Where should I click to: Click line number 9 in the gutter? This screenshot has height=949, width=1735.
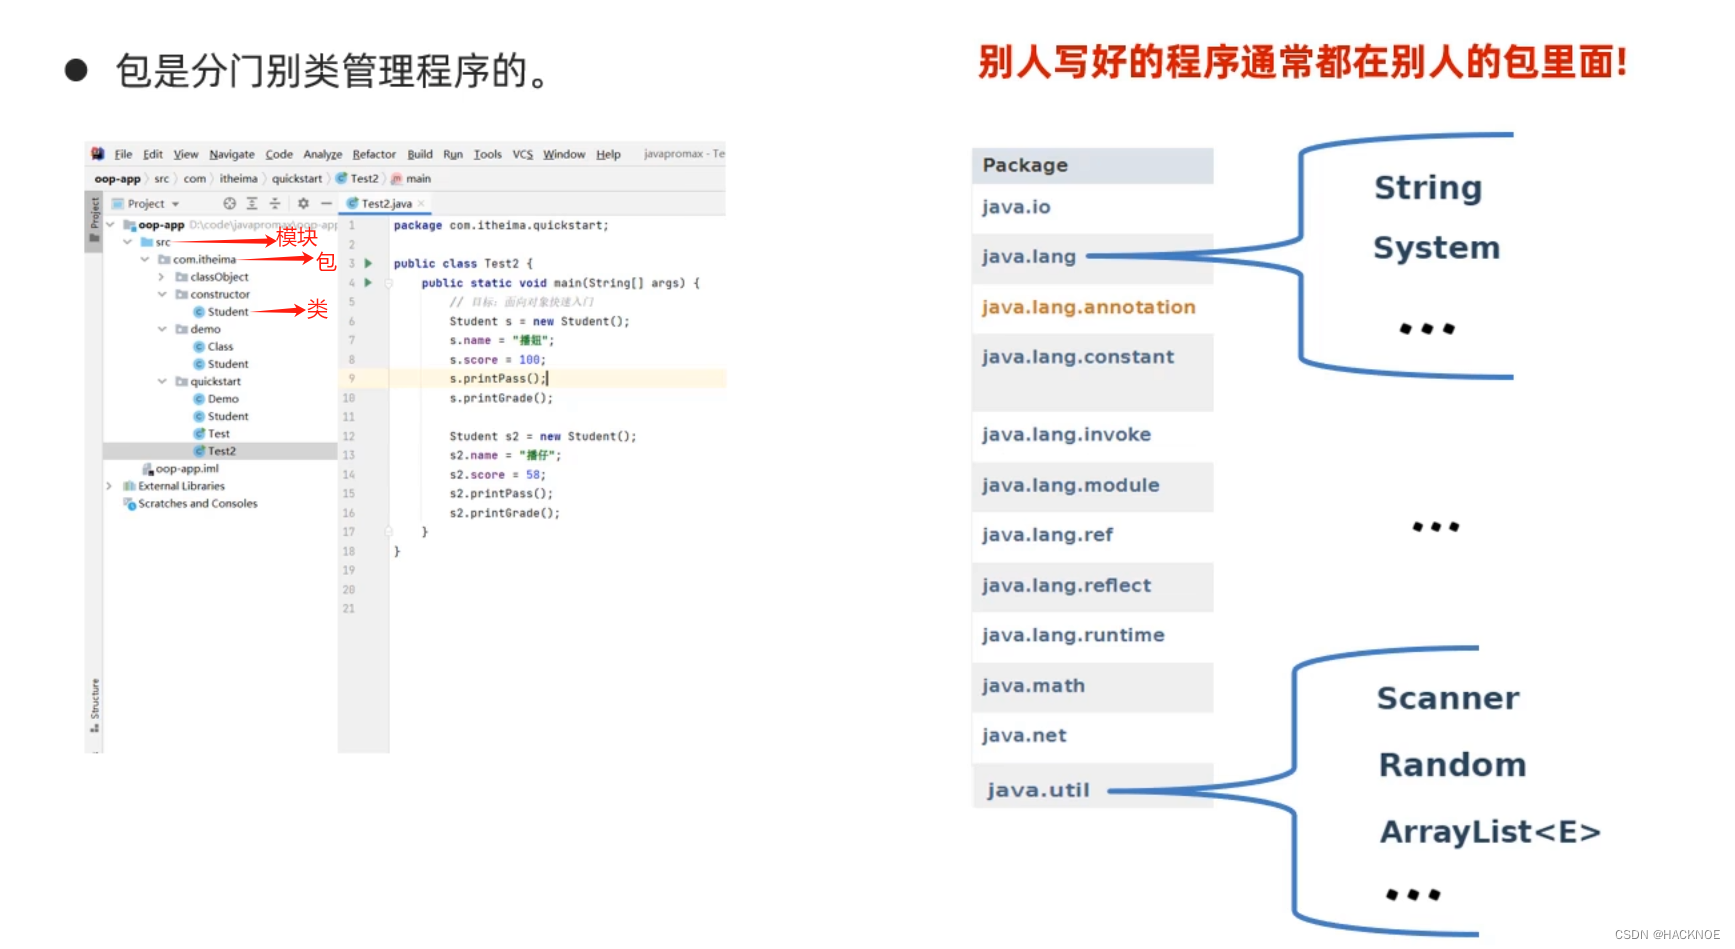(x=351, y=379)
